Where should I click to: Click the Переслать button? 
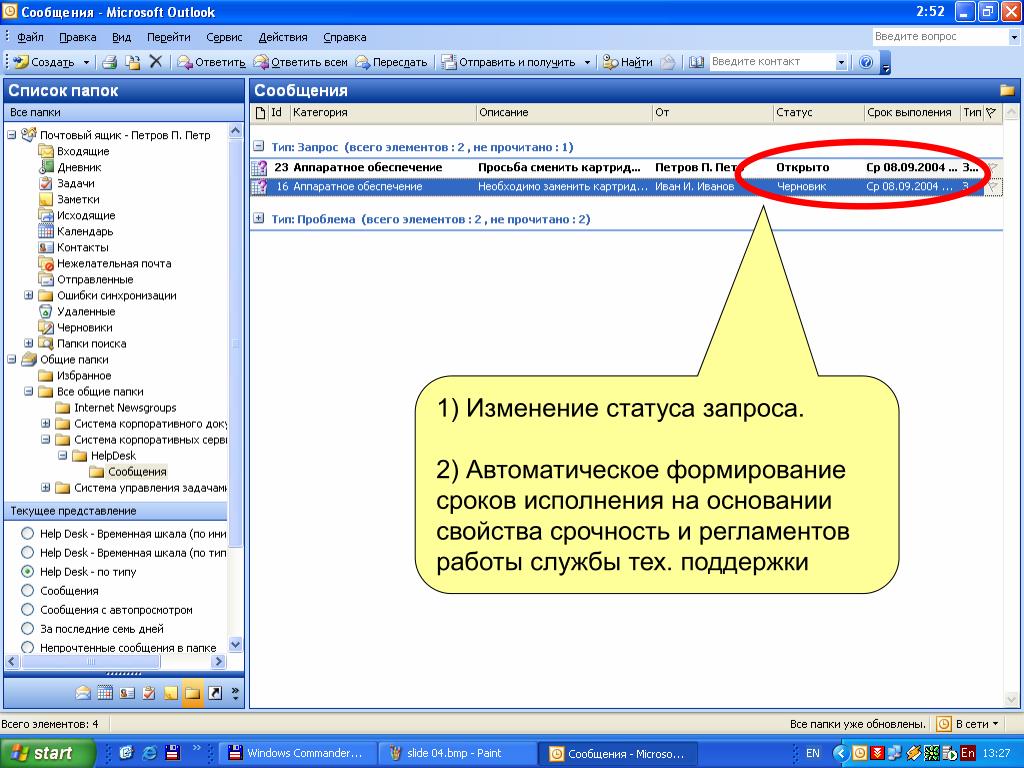point(392,62)
